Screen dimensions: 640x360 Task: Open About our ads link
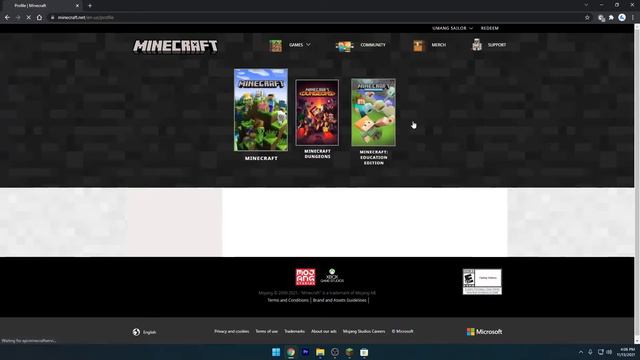324,331
